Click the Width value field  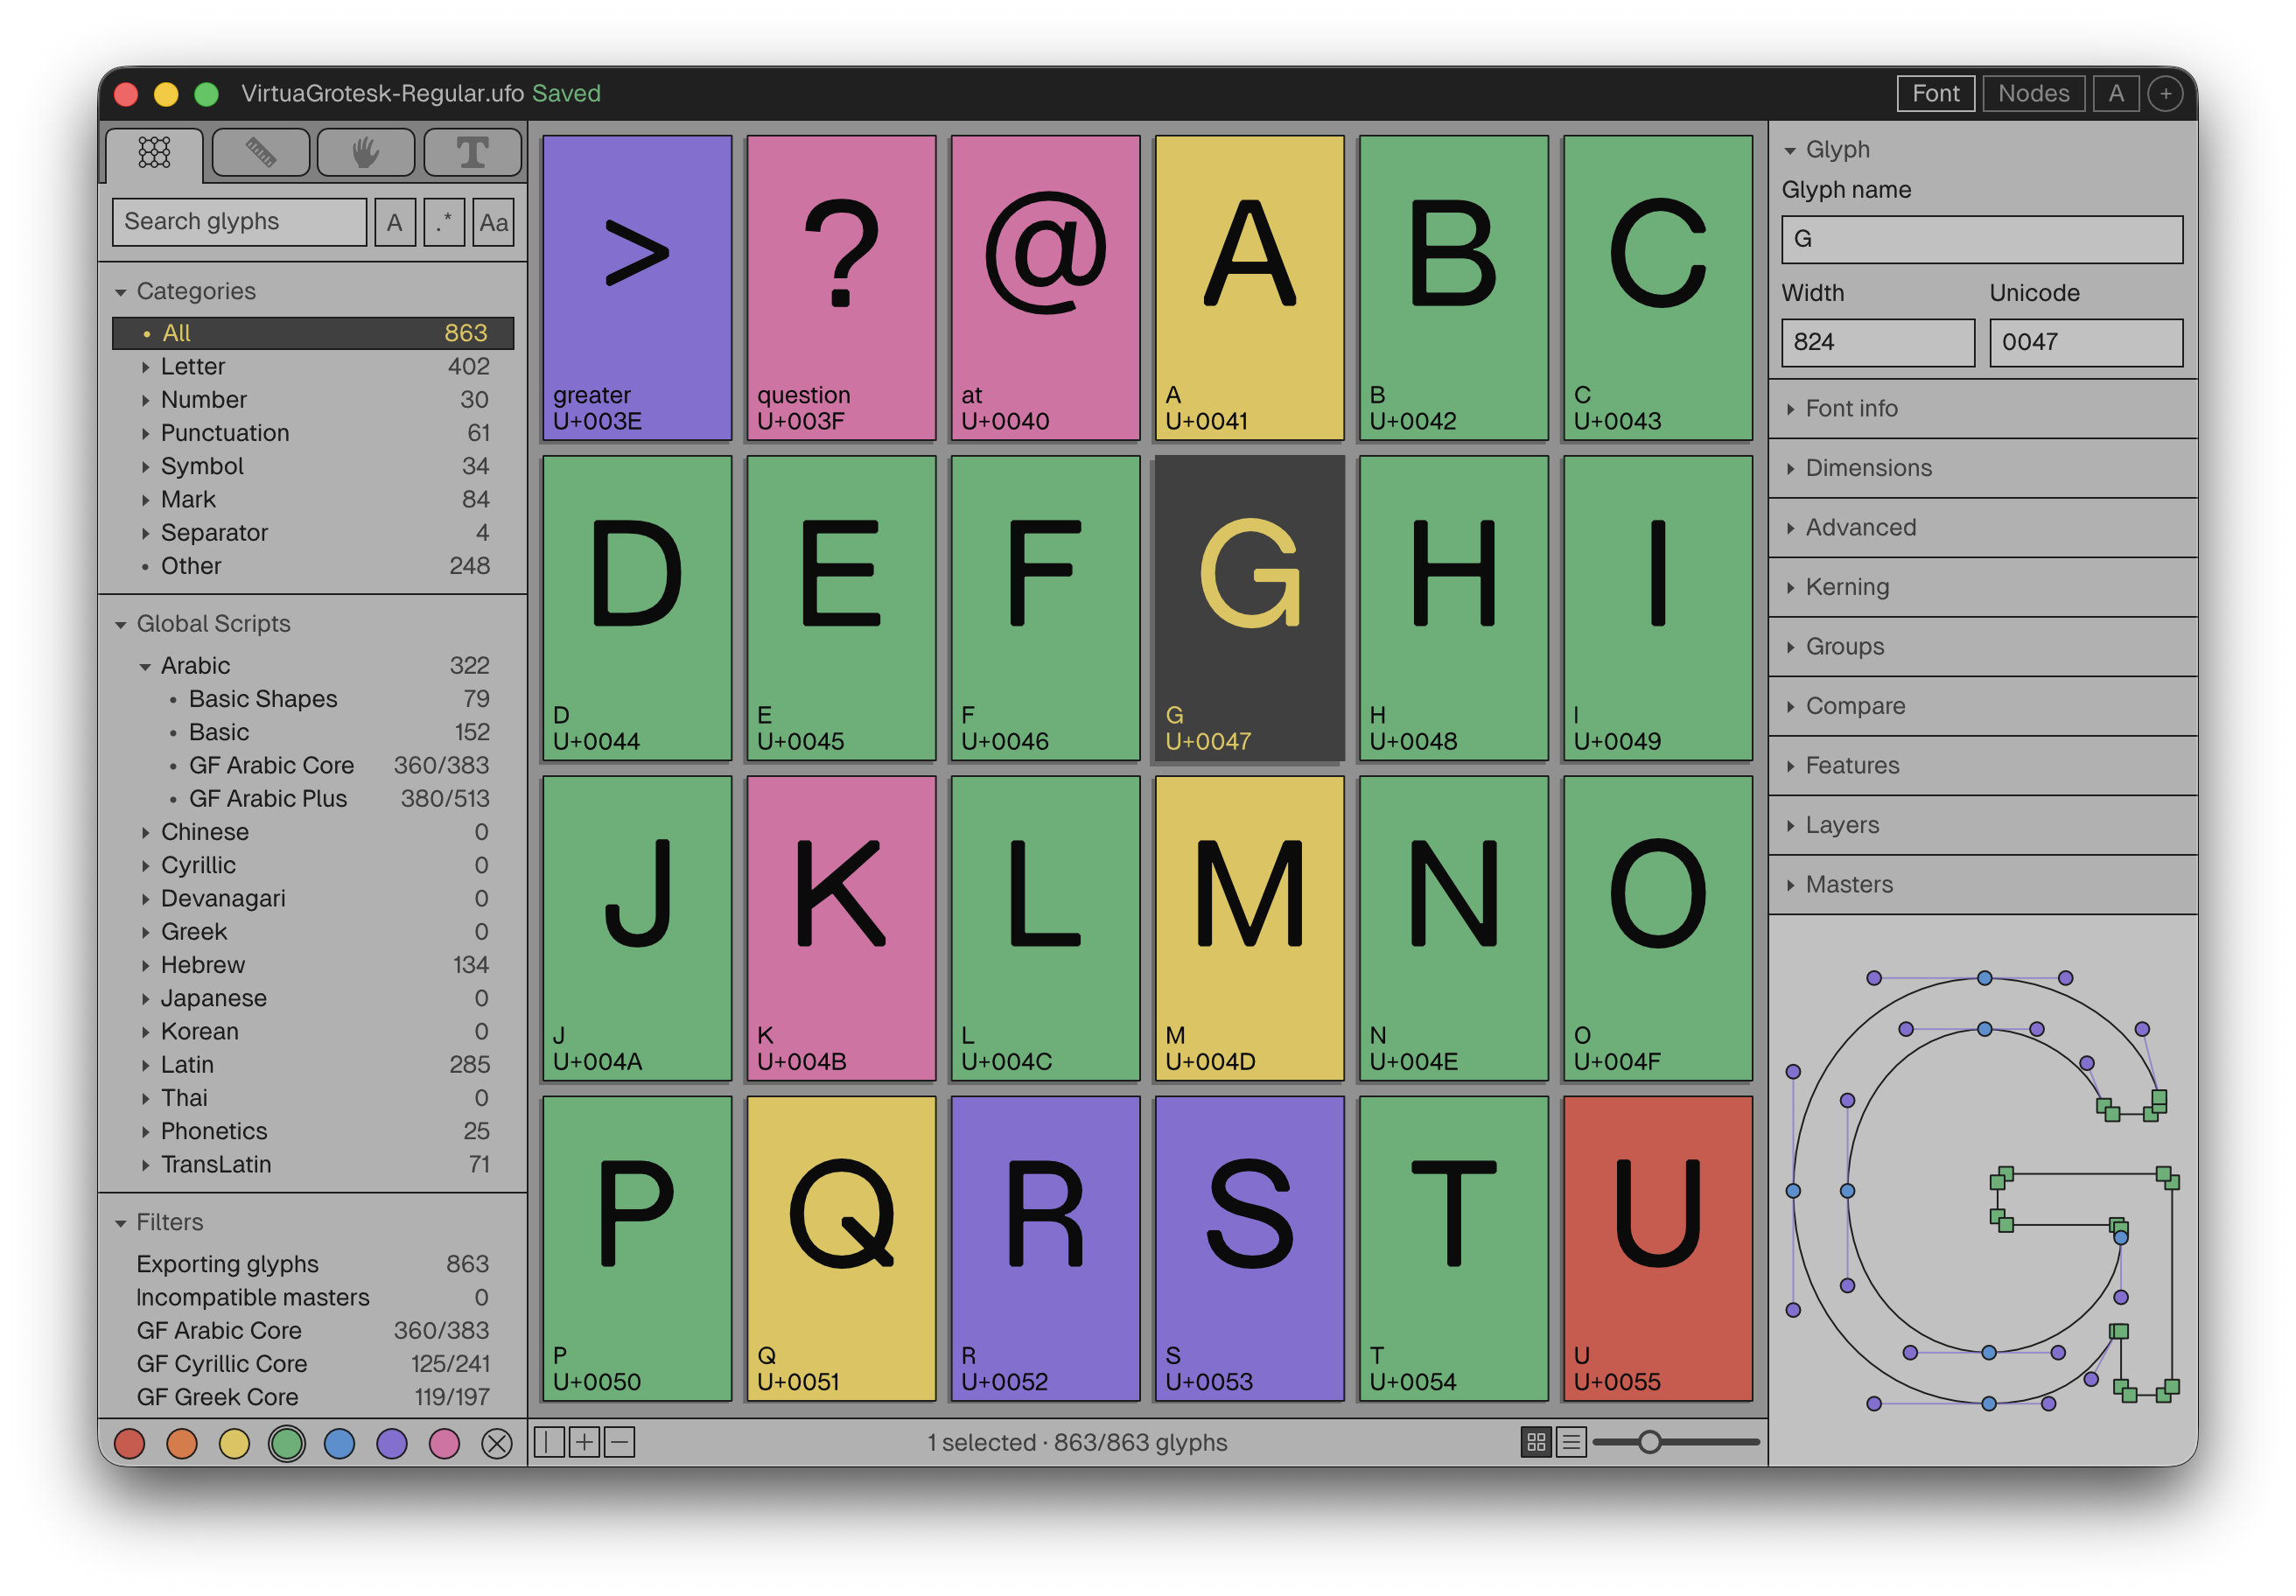pos(1877,343)
